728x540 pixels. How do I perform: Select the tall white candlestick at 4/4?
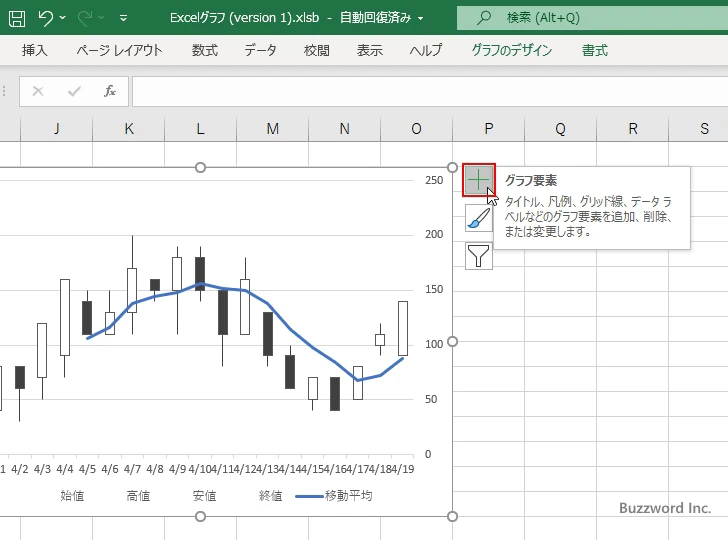tap(65, 318)
